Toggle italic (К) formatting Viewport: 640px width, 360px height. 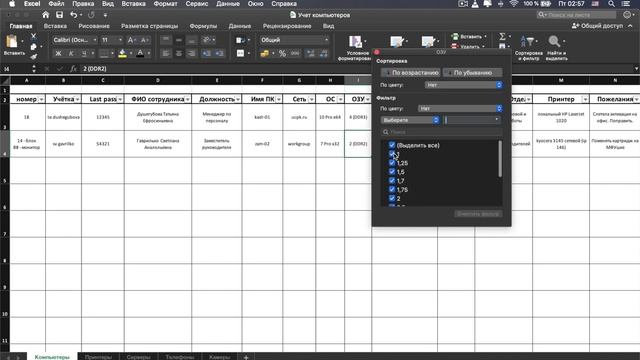[71, 53]
